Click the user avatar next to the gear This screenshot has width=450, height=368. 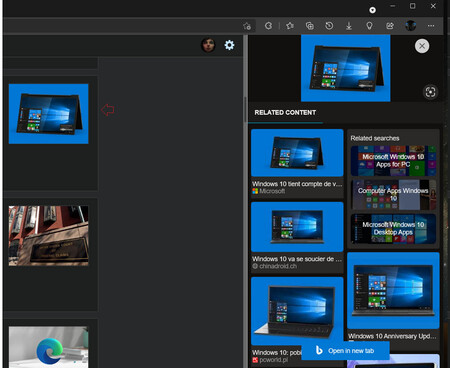pos(208,45)
